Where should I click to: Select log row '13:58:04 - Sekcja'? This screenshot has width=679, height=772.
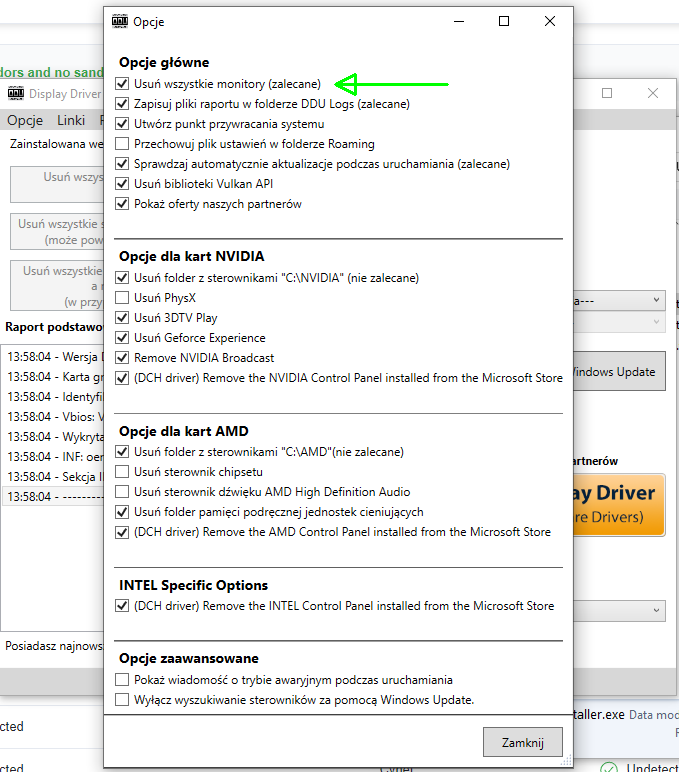[53, 477]
